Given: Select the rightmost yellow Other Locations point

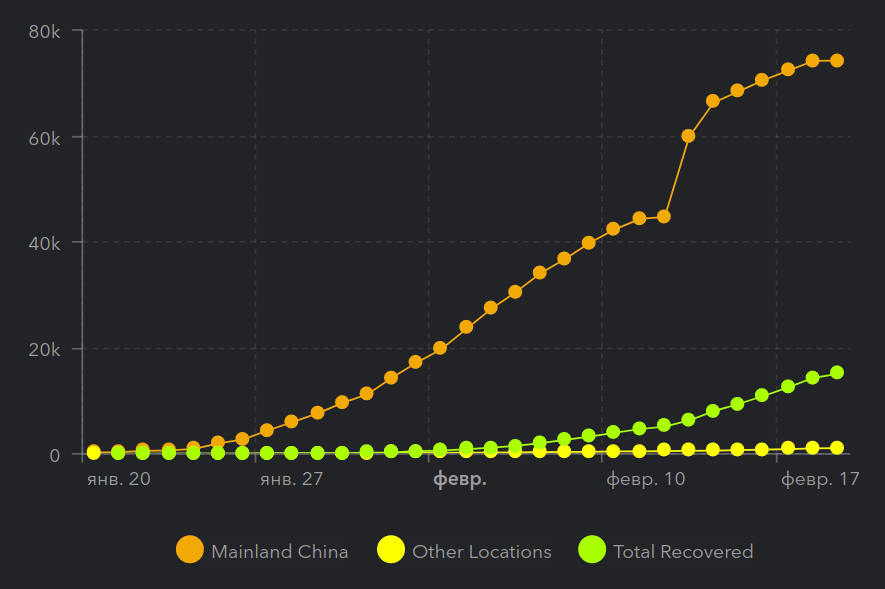Looking at the screenshot, I should click(x=836, y=448).
